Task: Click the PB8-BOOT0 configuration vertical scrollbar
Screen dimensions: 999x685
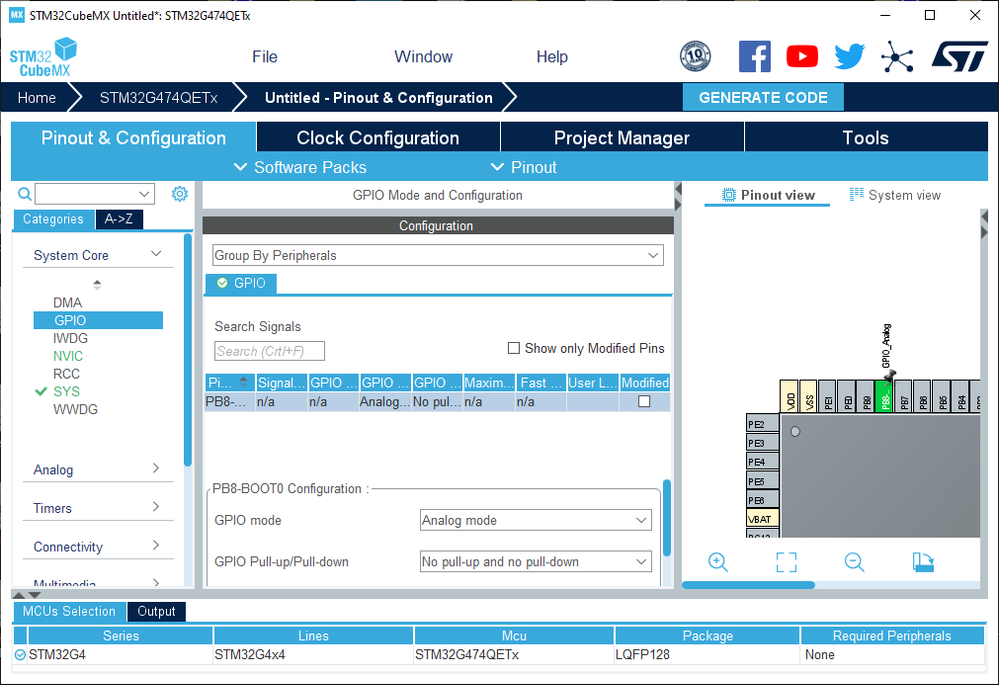Action: point(667,517)
